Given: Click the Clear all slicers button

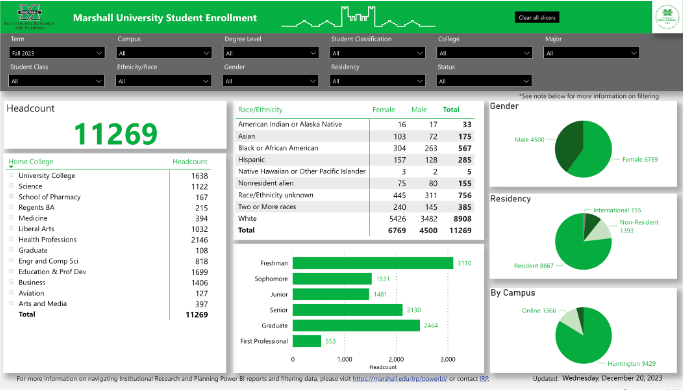Looking at the screenshot, I should coord(537,17).
